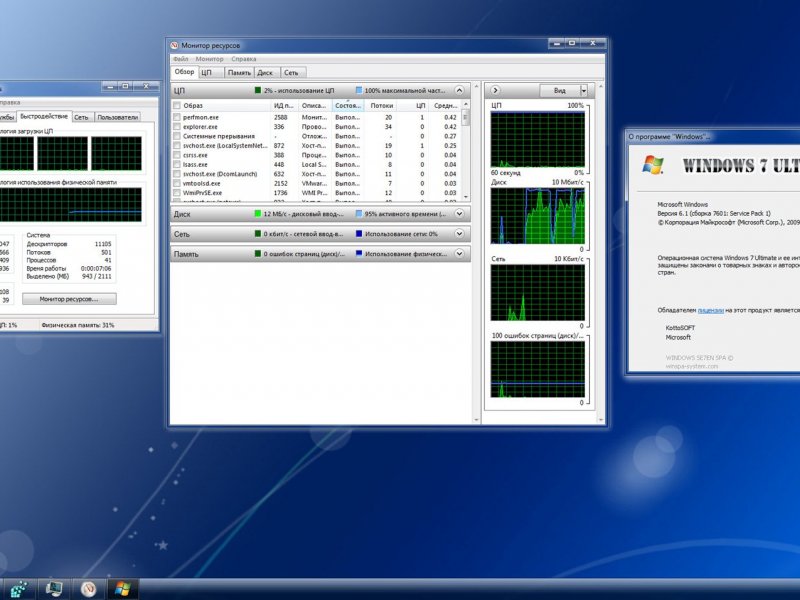Click the uptime value 0:00:07:06 in Task Manager
The height and width of the screenshot is (600, 800).
(x=96, y=268)
